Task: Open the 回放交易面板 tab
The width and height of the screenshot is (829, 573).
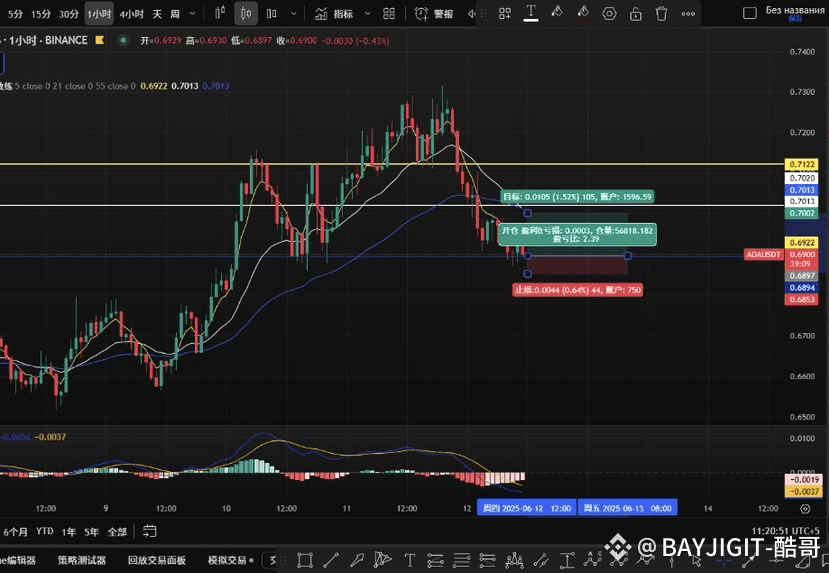Action: point(157,560)
